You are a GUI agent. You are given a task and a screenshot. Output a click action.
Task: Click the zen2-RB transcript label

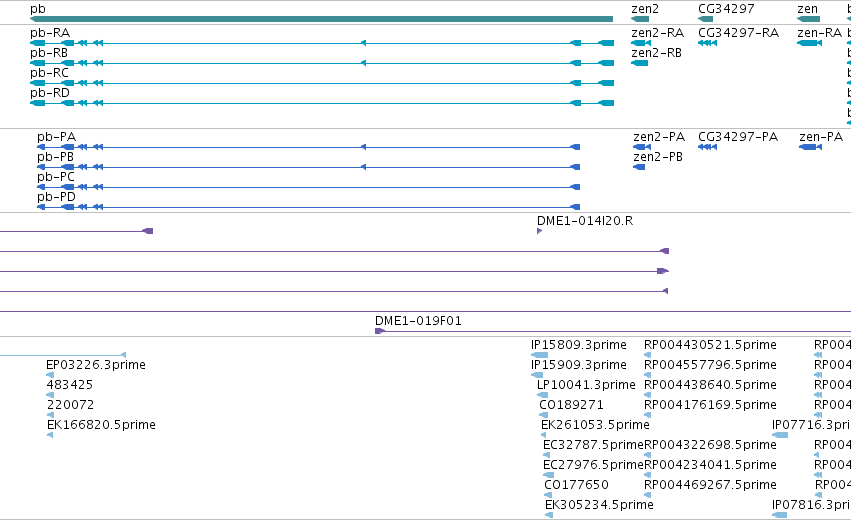[656, 53]
